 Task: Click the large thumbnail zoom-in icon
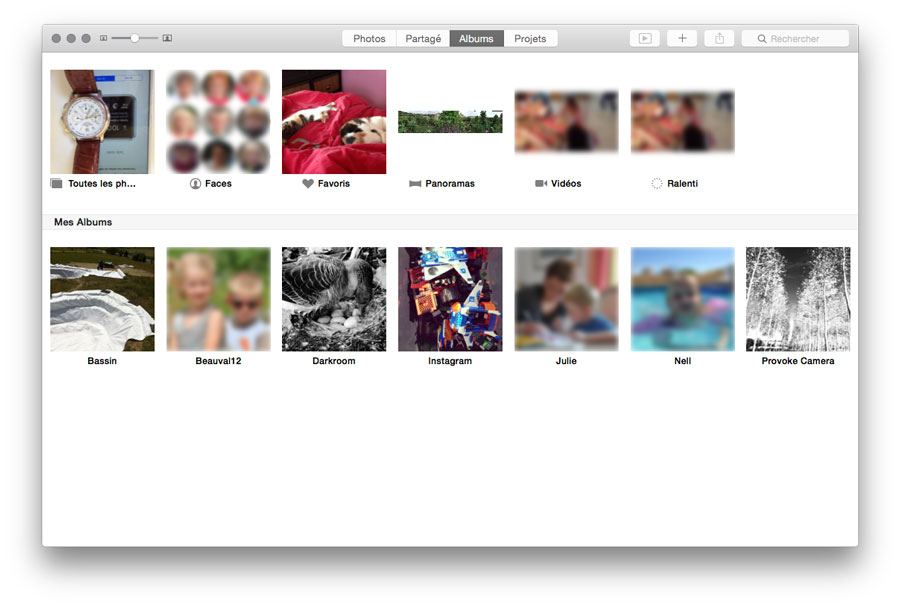pyautogui.click(x=167, y=38)
